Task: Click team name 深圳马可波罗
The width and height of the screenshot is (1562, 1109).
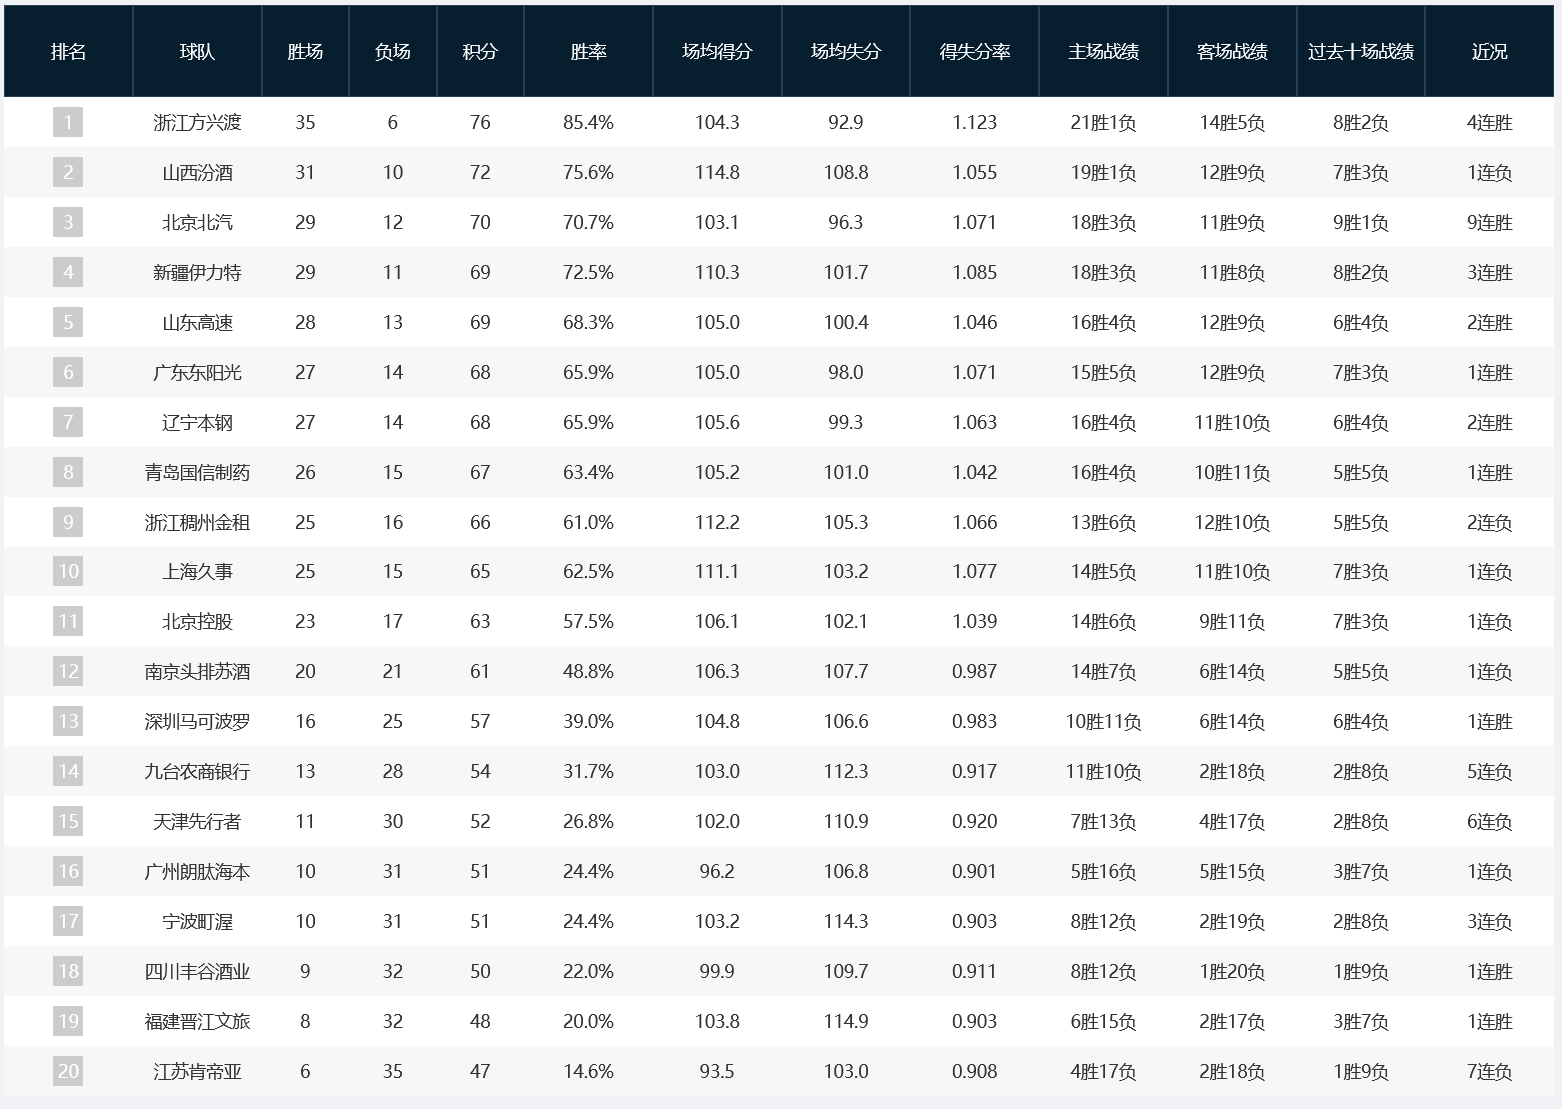Action: pyautogui.click(x=197, y=721)
